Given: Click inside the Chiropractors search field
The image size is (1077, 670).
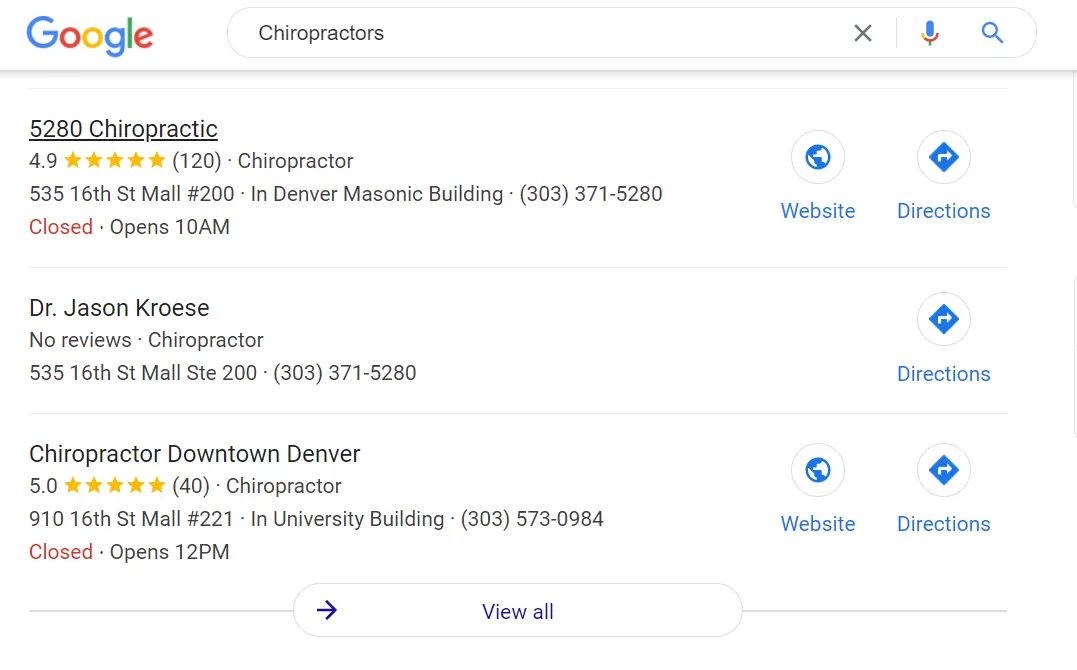Looking at the screenshot, I should [540, 33].
